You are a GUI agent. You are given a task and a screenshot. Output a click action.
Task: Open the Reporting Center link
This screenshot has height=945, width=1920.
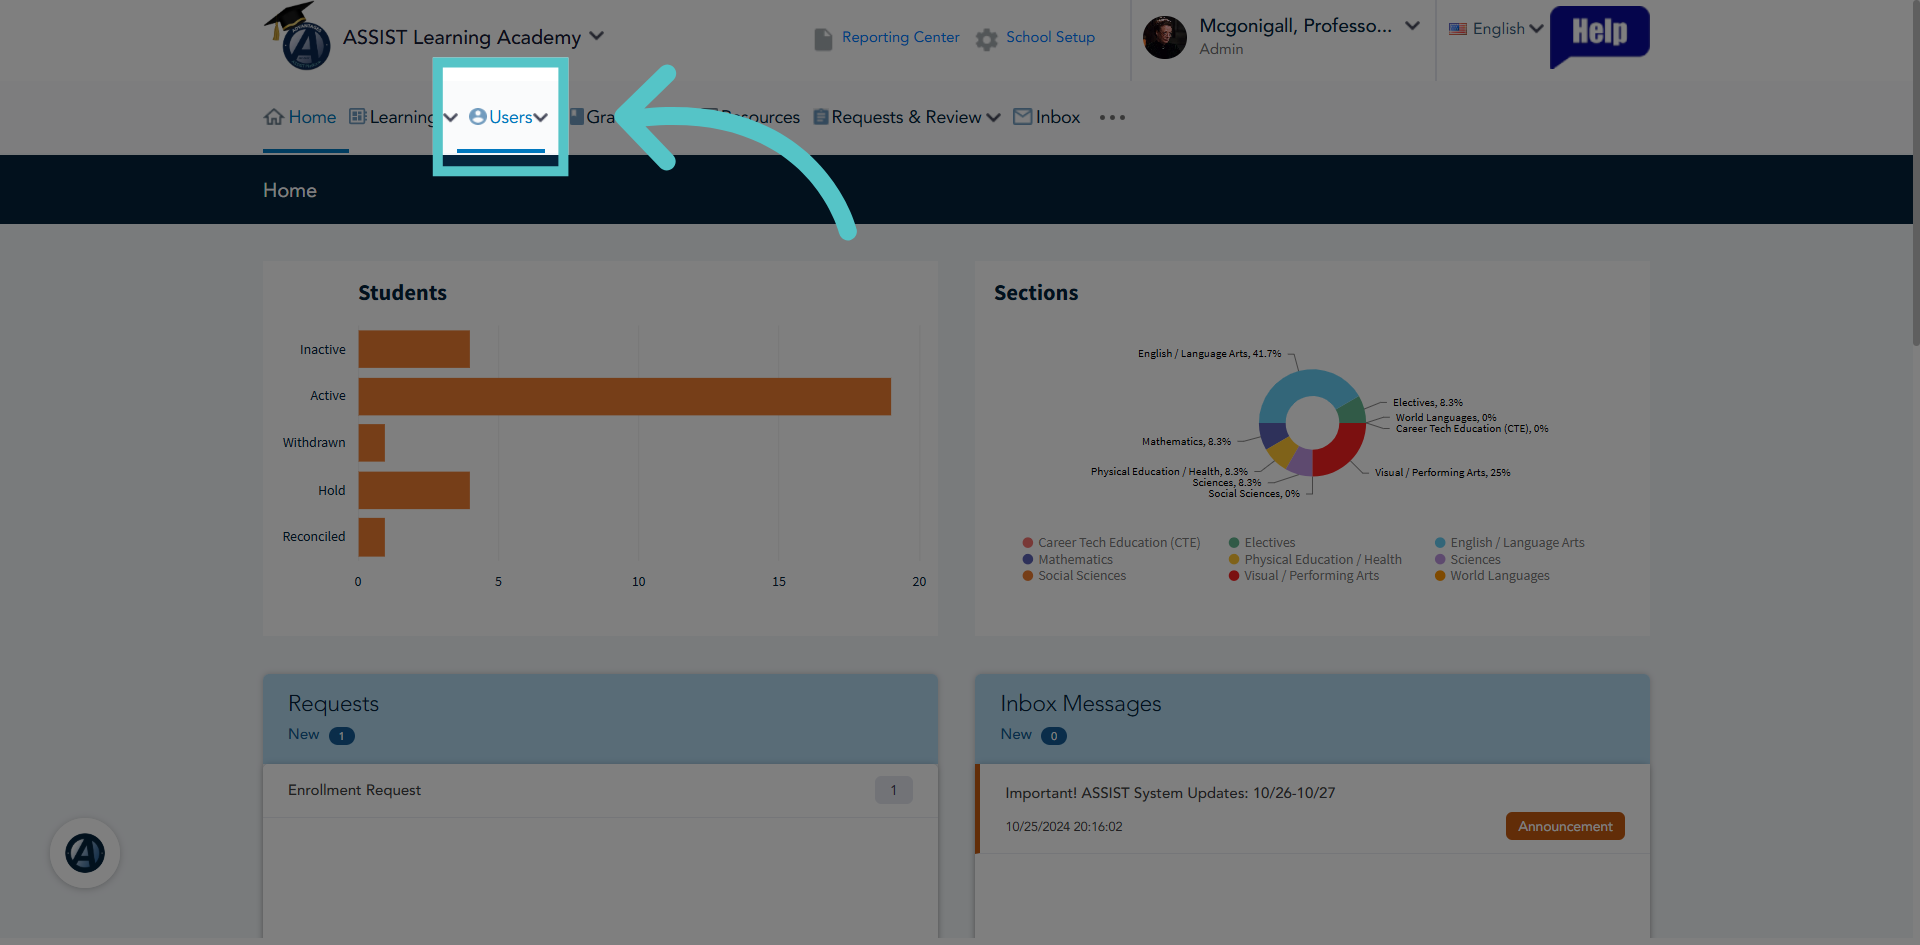pos(900,37)
